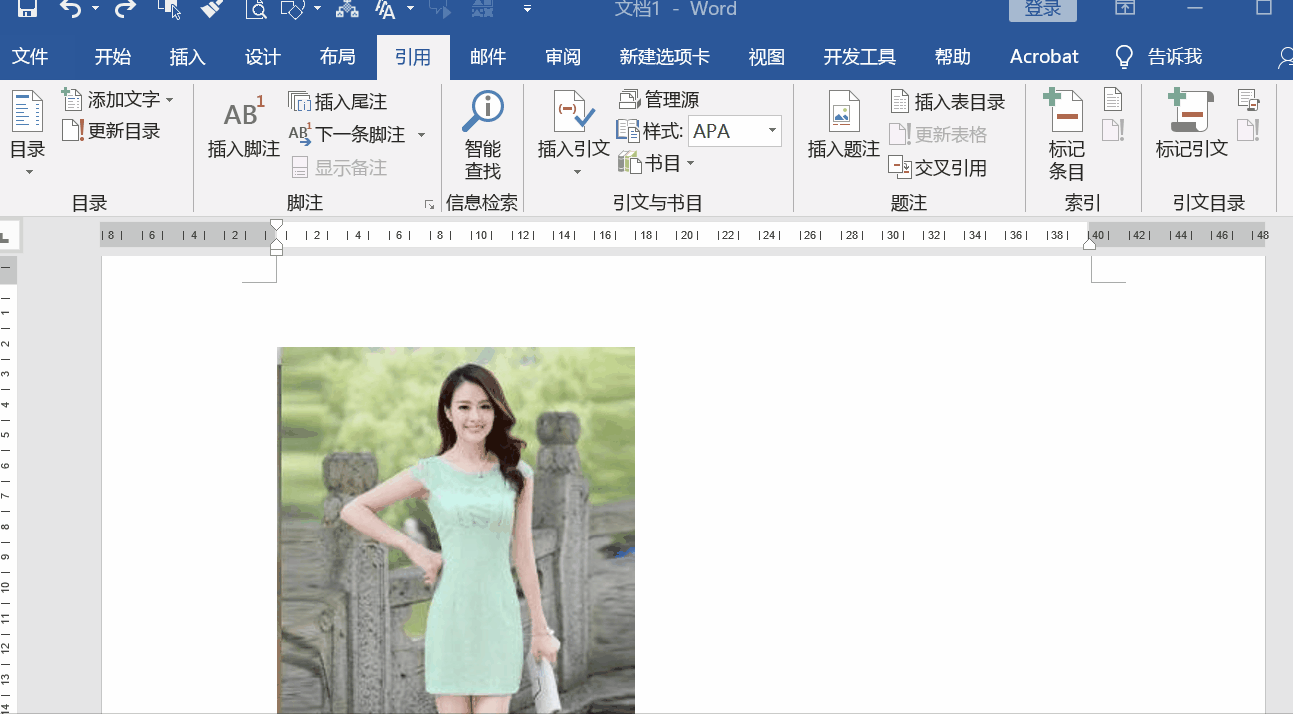Select the woman photo in document

point(456,530)
